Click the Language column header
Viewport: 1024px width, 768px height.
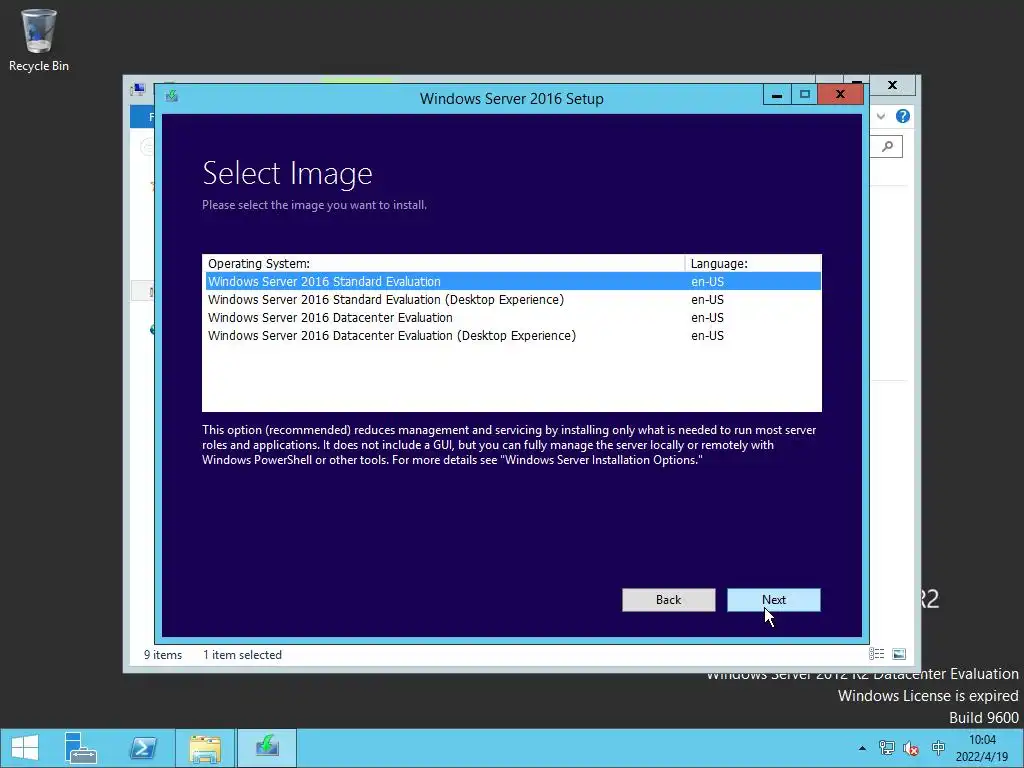click(753, 264)
